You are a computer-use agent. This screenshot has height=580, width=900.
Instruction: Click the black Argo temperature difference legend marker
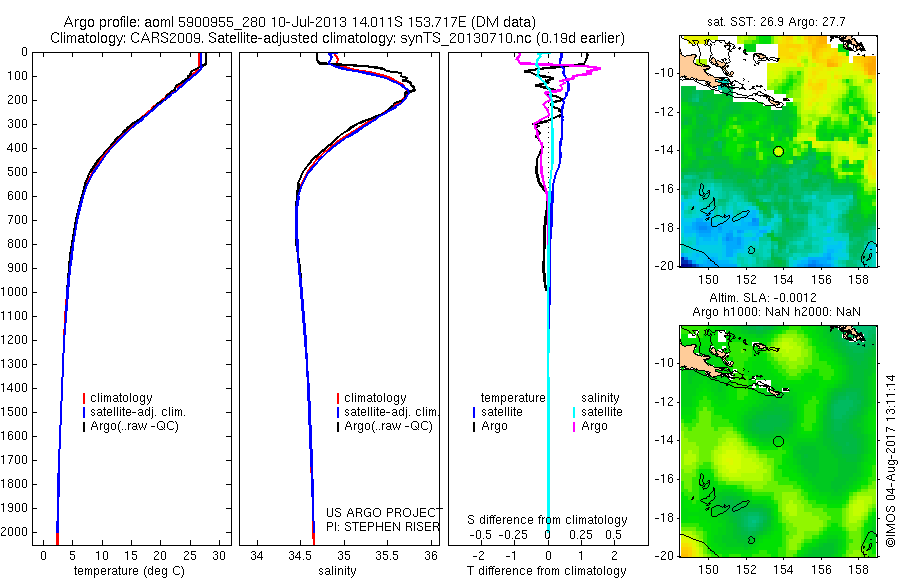pos(474,427)
